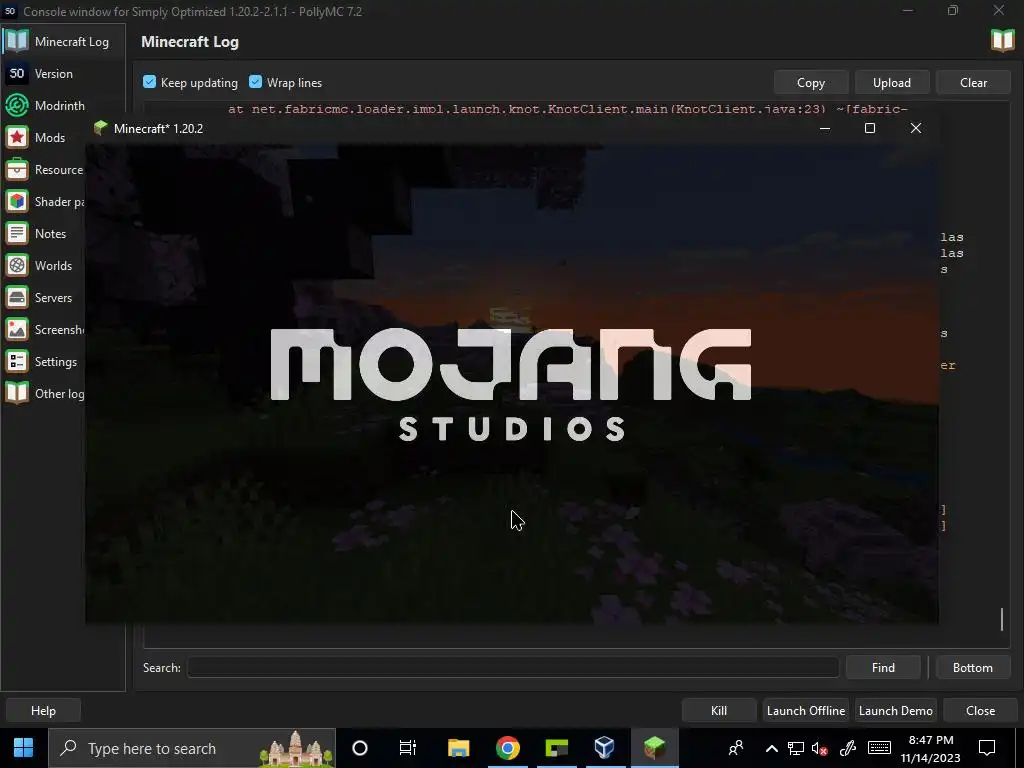1024x768 pixels.
Task: Upload the log with the Upload button
Action: click(891, 83)
